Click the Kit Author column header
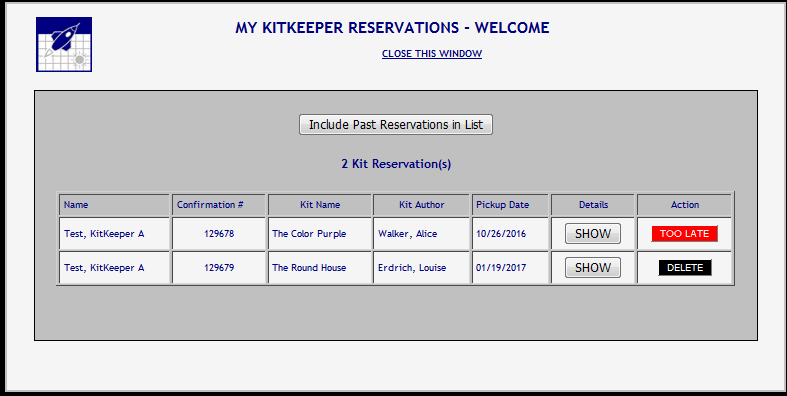 pos(421,205)
